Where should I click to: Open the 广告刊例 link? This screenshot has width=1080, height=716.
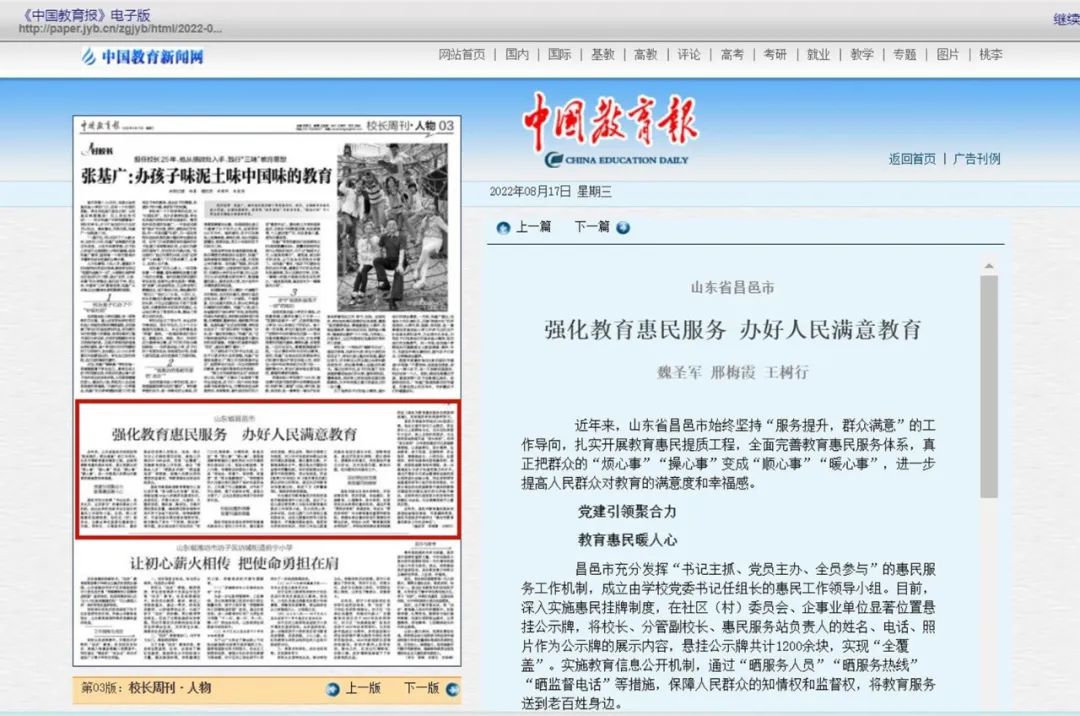coord(977,159)
